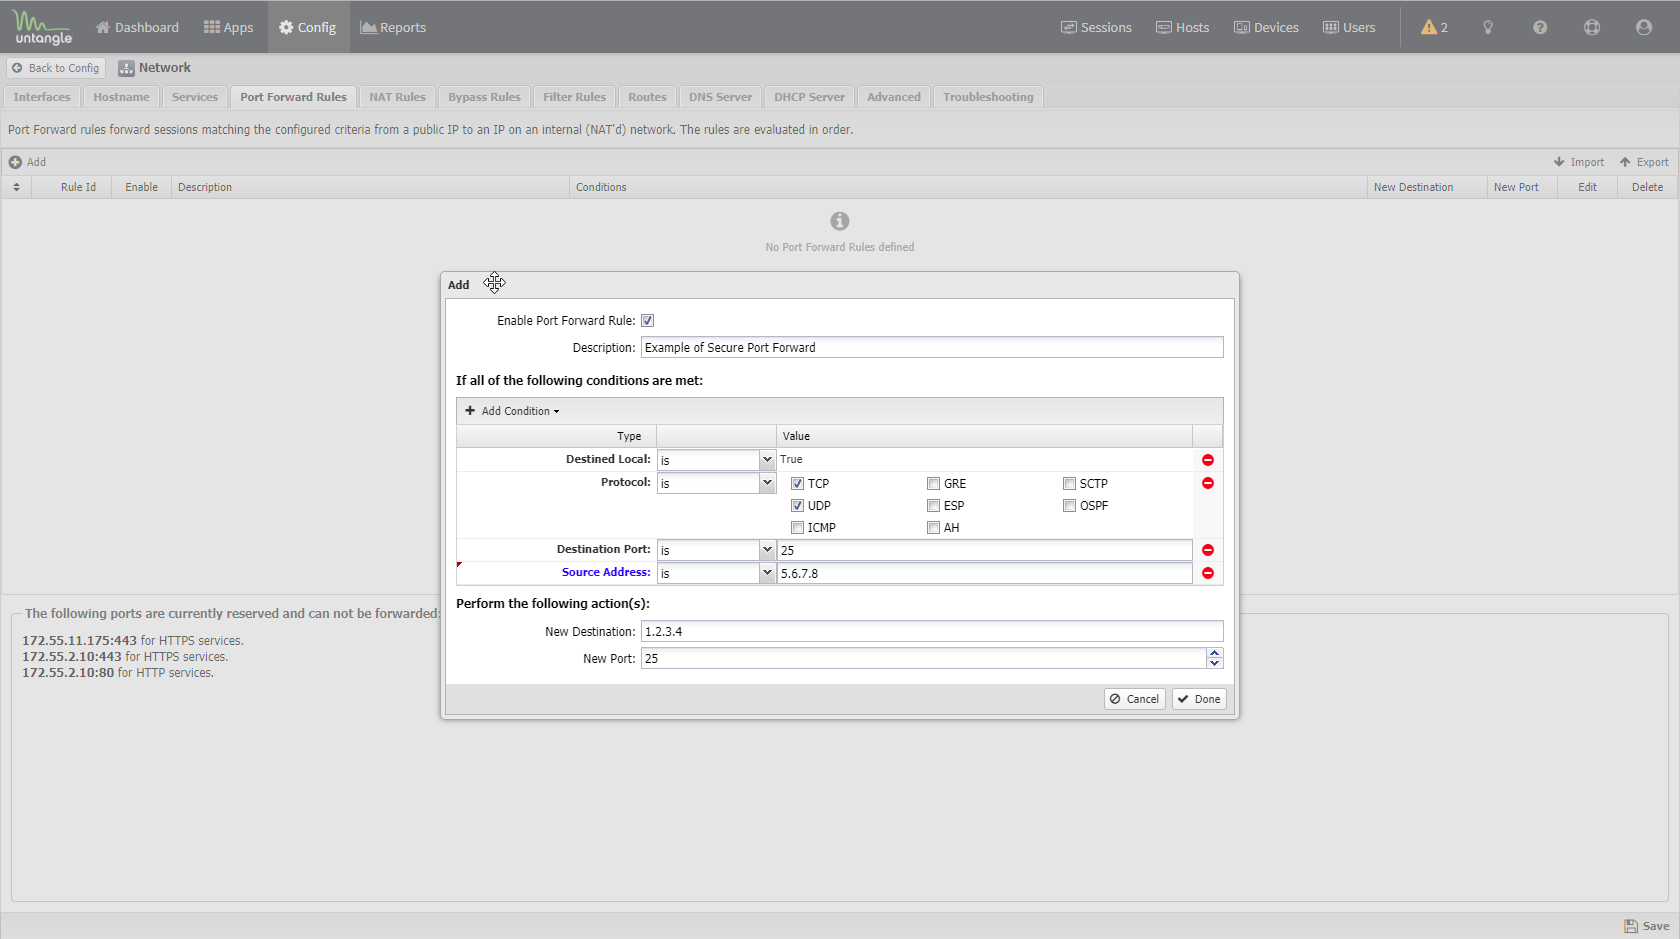This screenshot has height=939, width=1680.
Task: Open the help documentation
Action: tap(1539, 27)
